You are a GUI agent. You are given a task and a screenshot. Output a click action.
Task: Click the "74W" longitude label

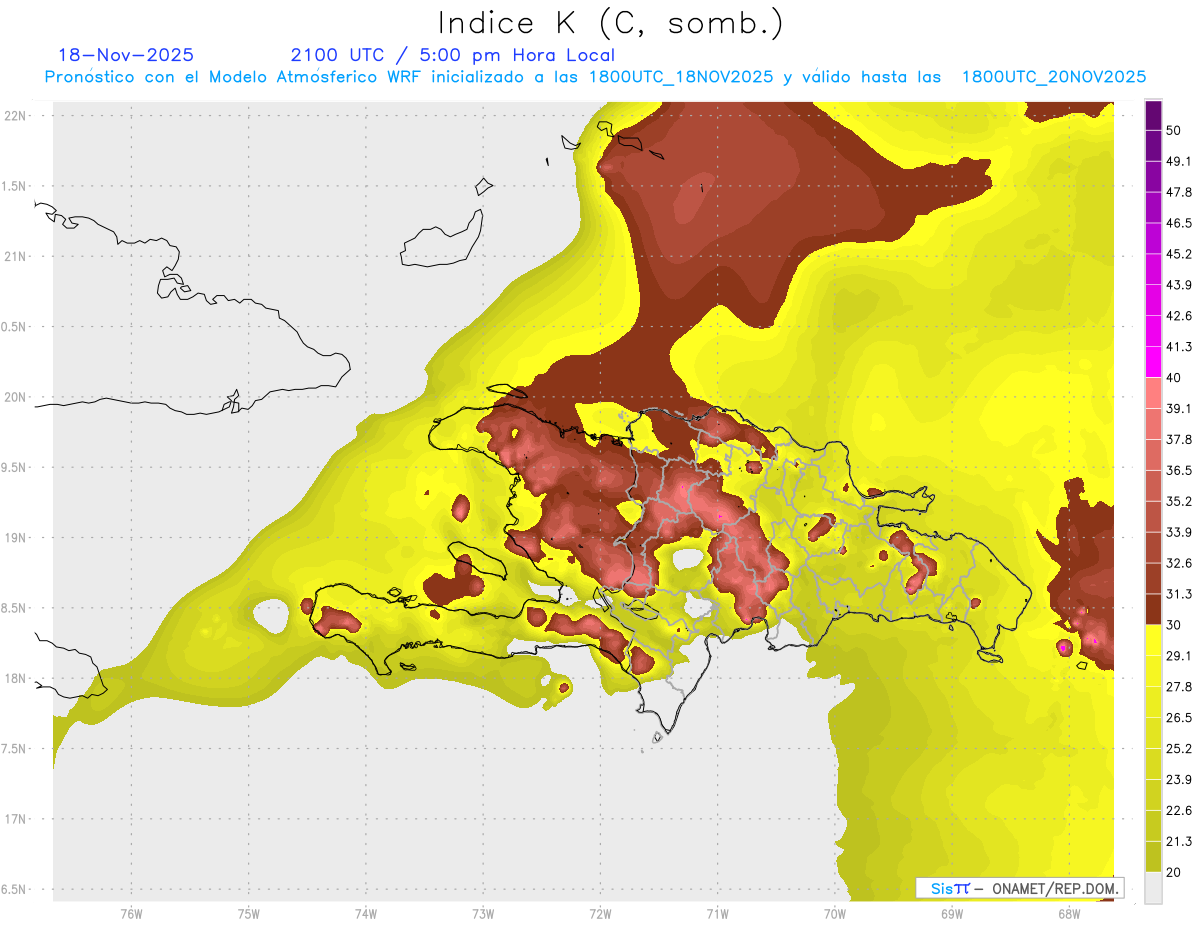coord(366,914)
